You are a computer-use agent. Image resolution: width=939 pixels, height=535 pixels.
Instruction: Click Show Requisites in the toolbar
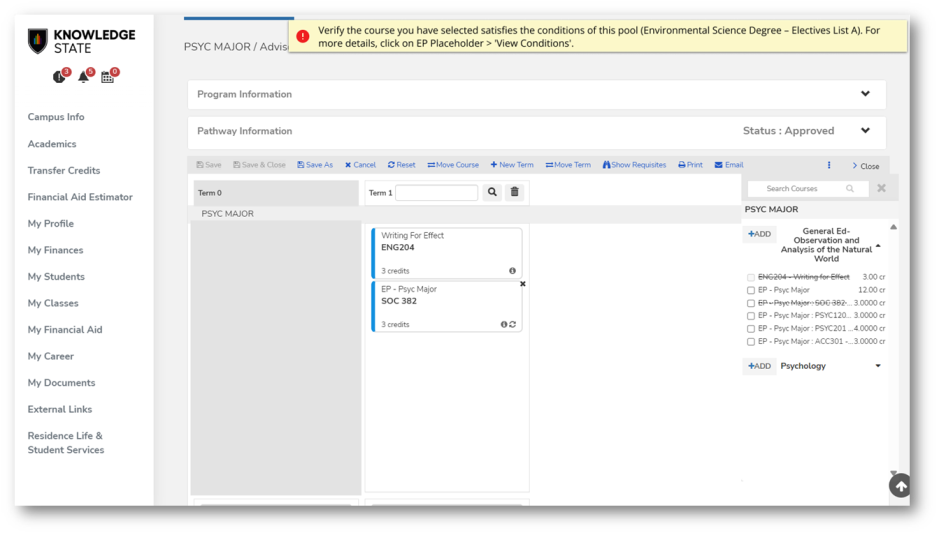(634, 165)
